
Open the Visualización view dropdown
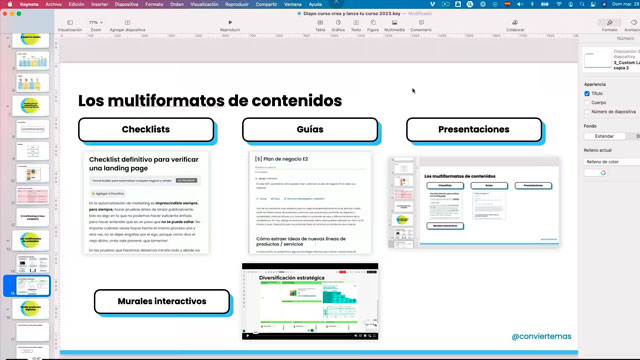coord(70,23)
